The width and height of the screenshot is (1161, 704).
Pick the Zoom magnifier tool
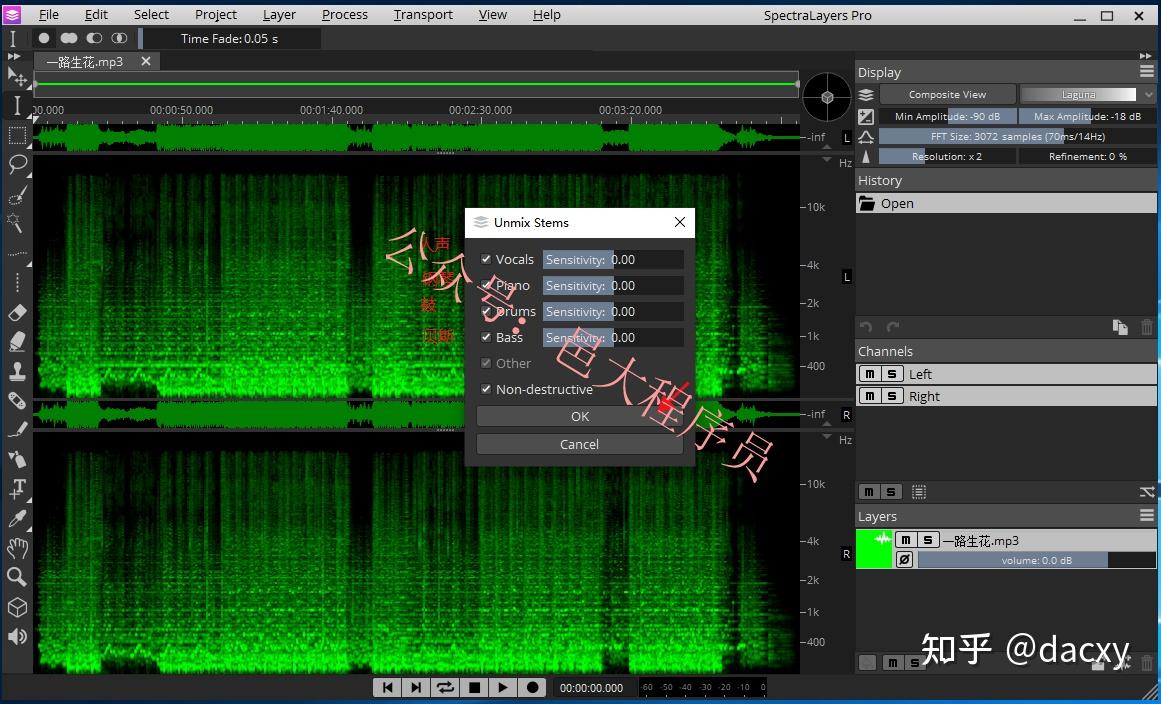coord(16,577)
